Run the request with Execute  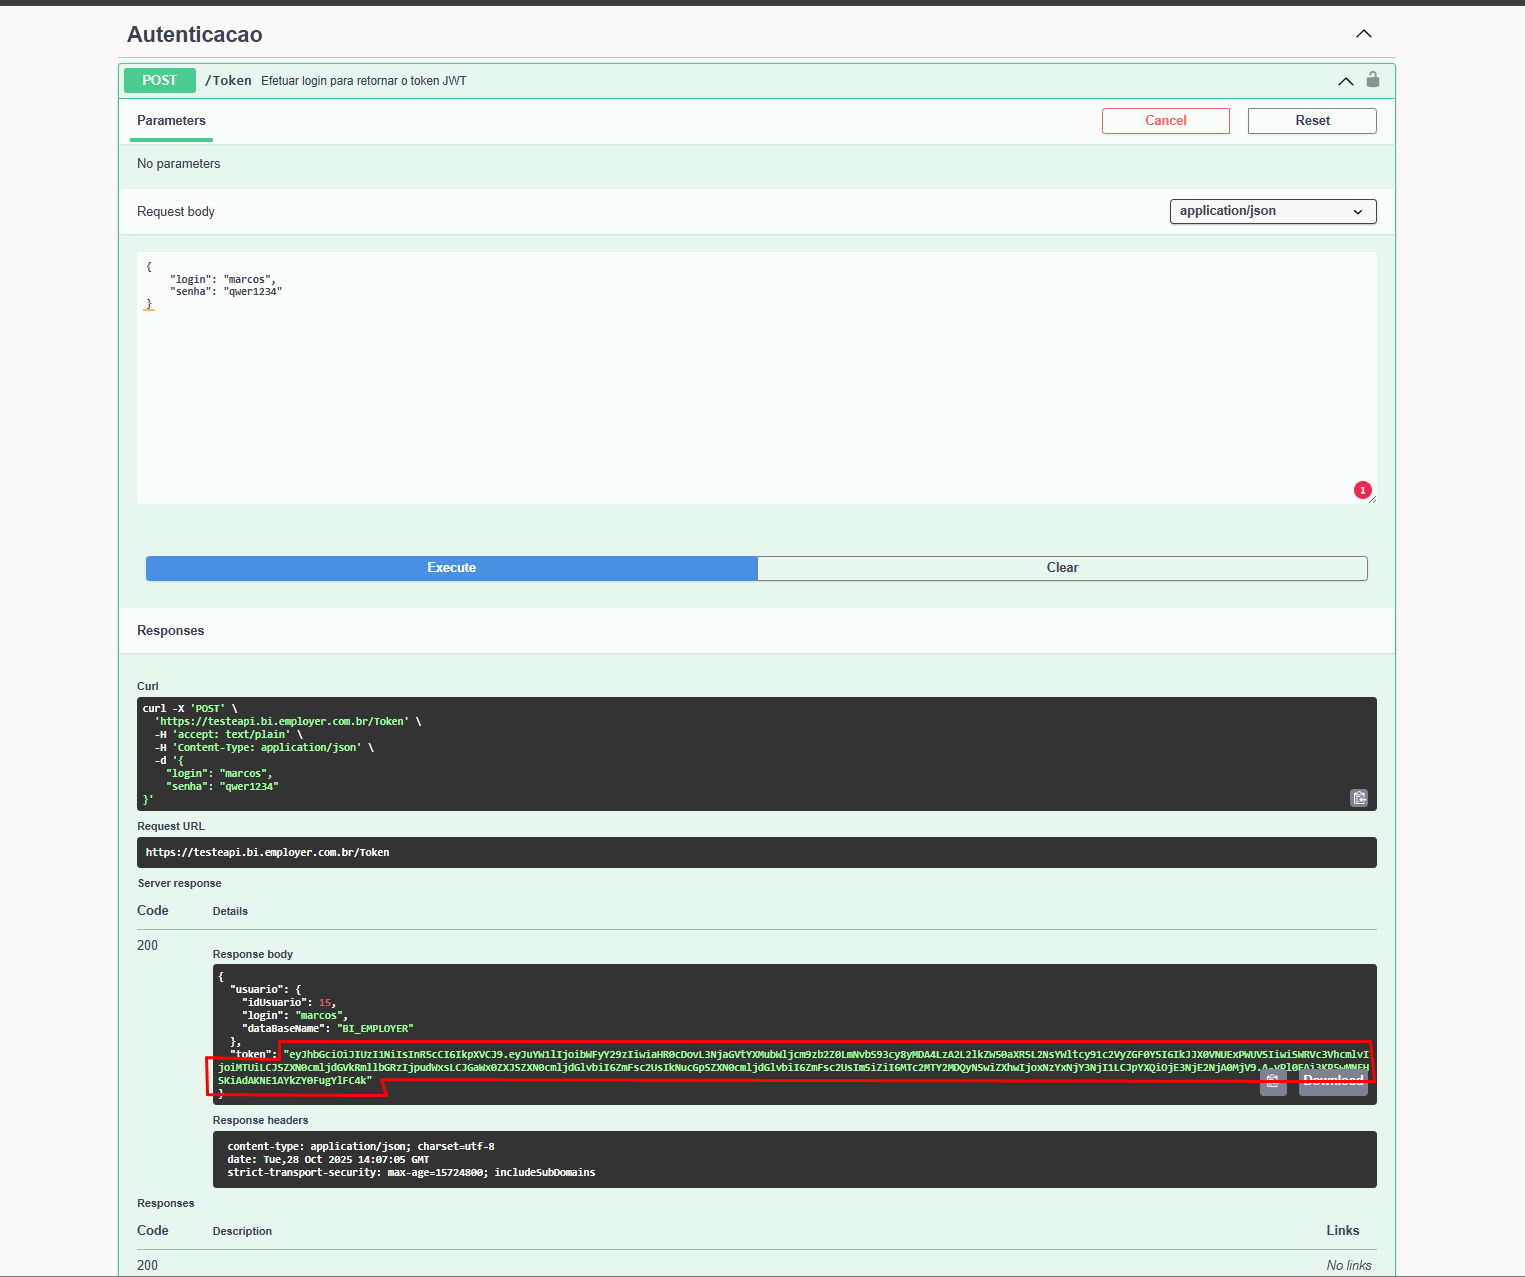tap(452, 568)
